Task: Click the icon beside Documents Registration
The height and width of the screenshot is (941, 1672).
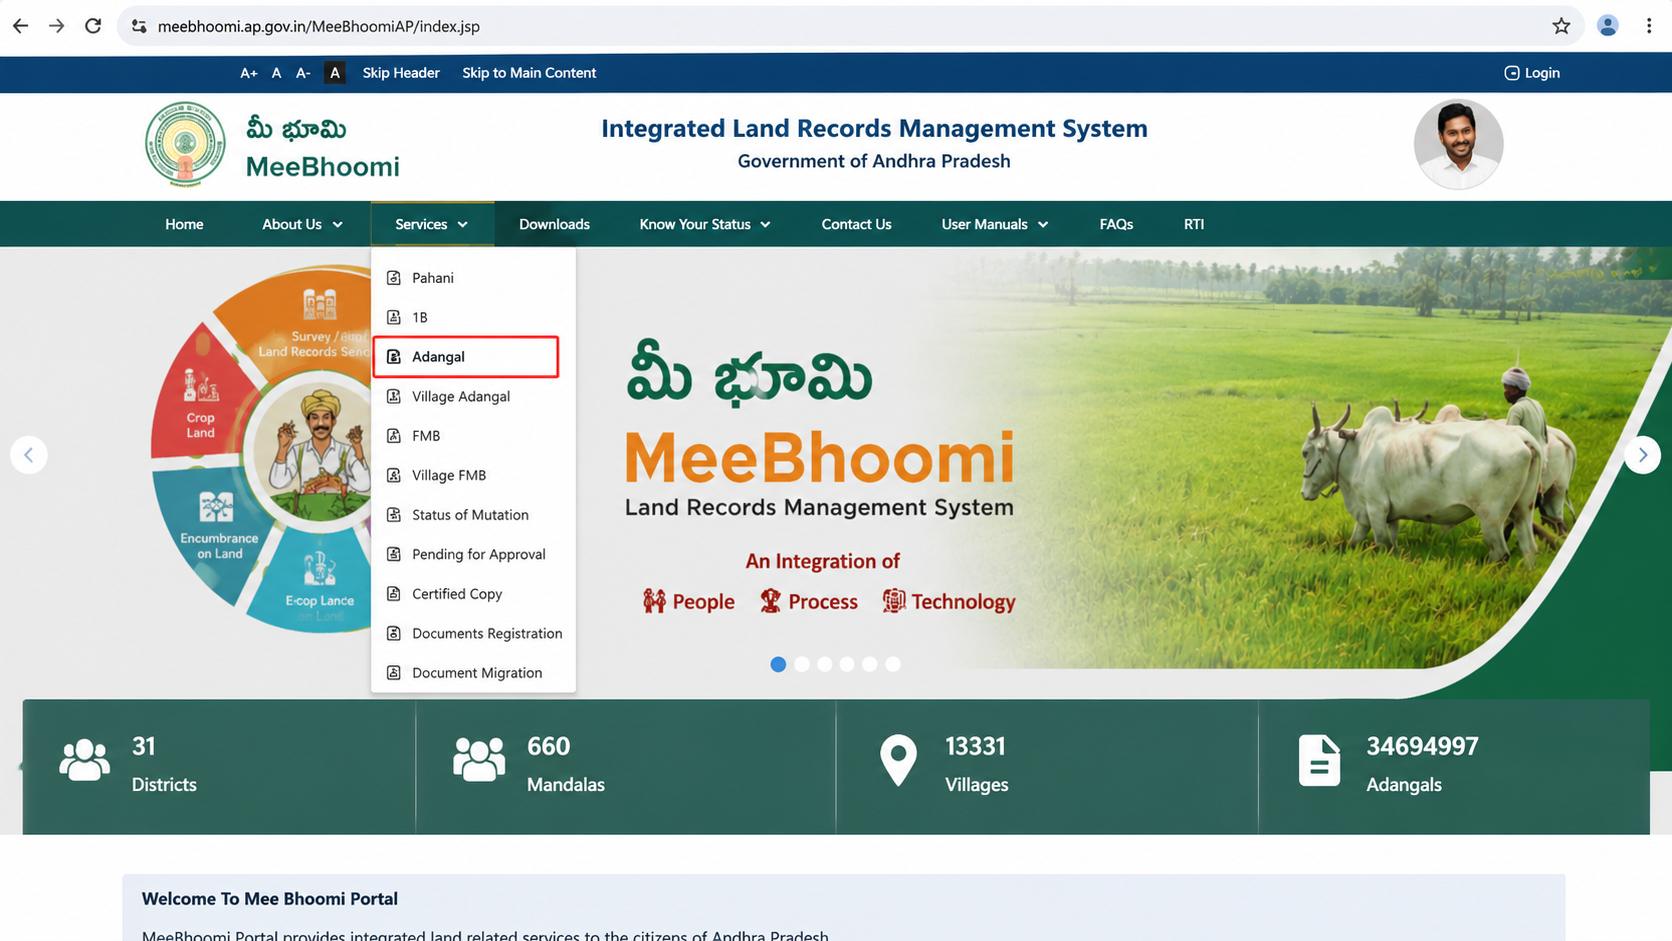Action: coord(394,633)
